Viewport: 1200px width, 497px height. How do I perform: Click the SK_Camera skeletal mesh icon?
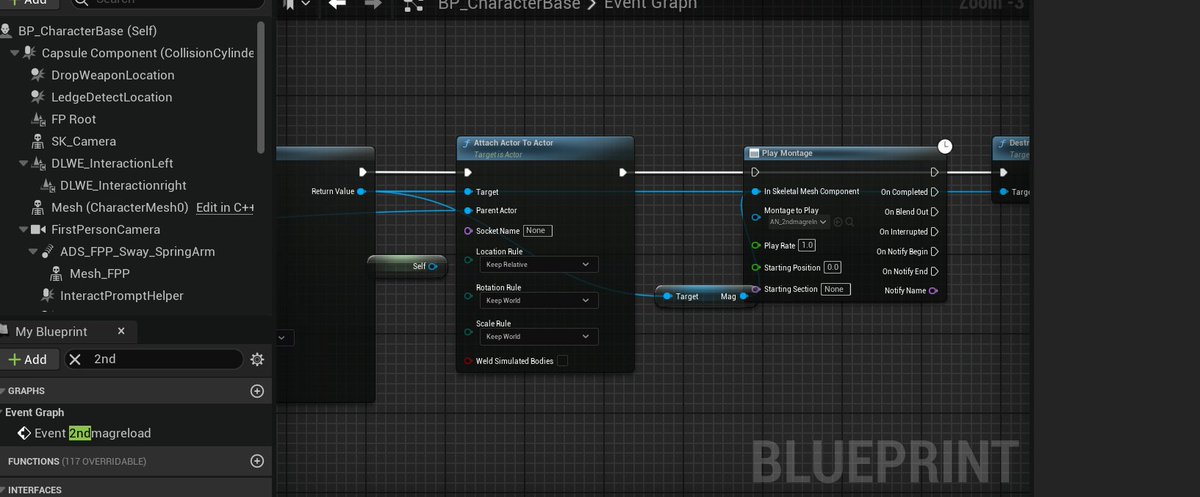39,141
